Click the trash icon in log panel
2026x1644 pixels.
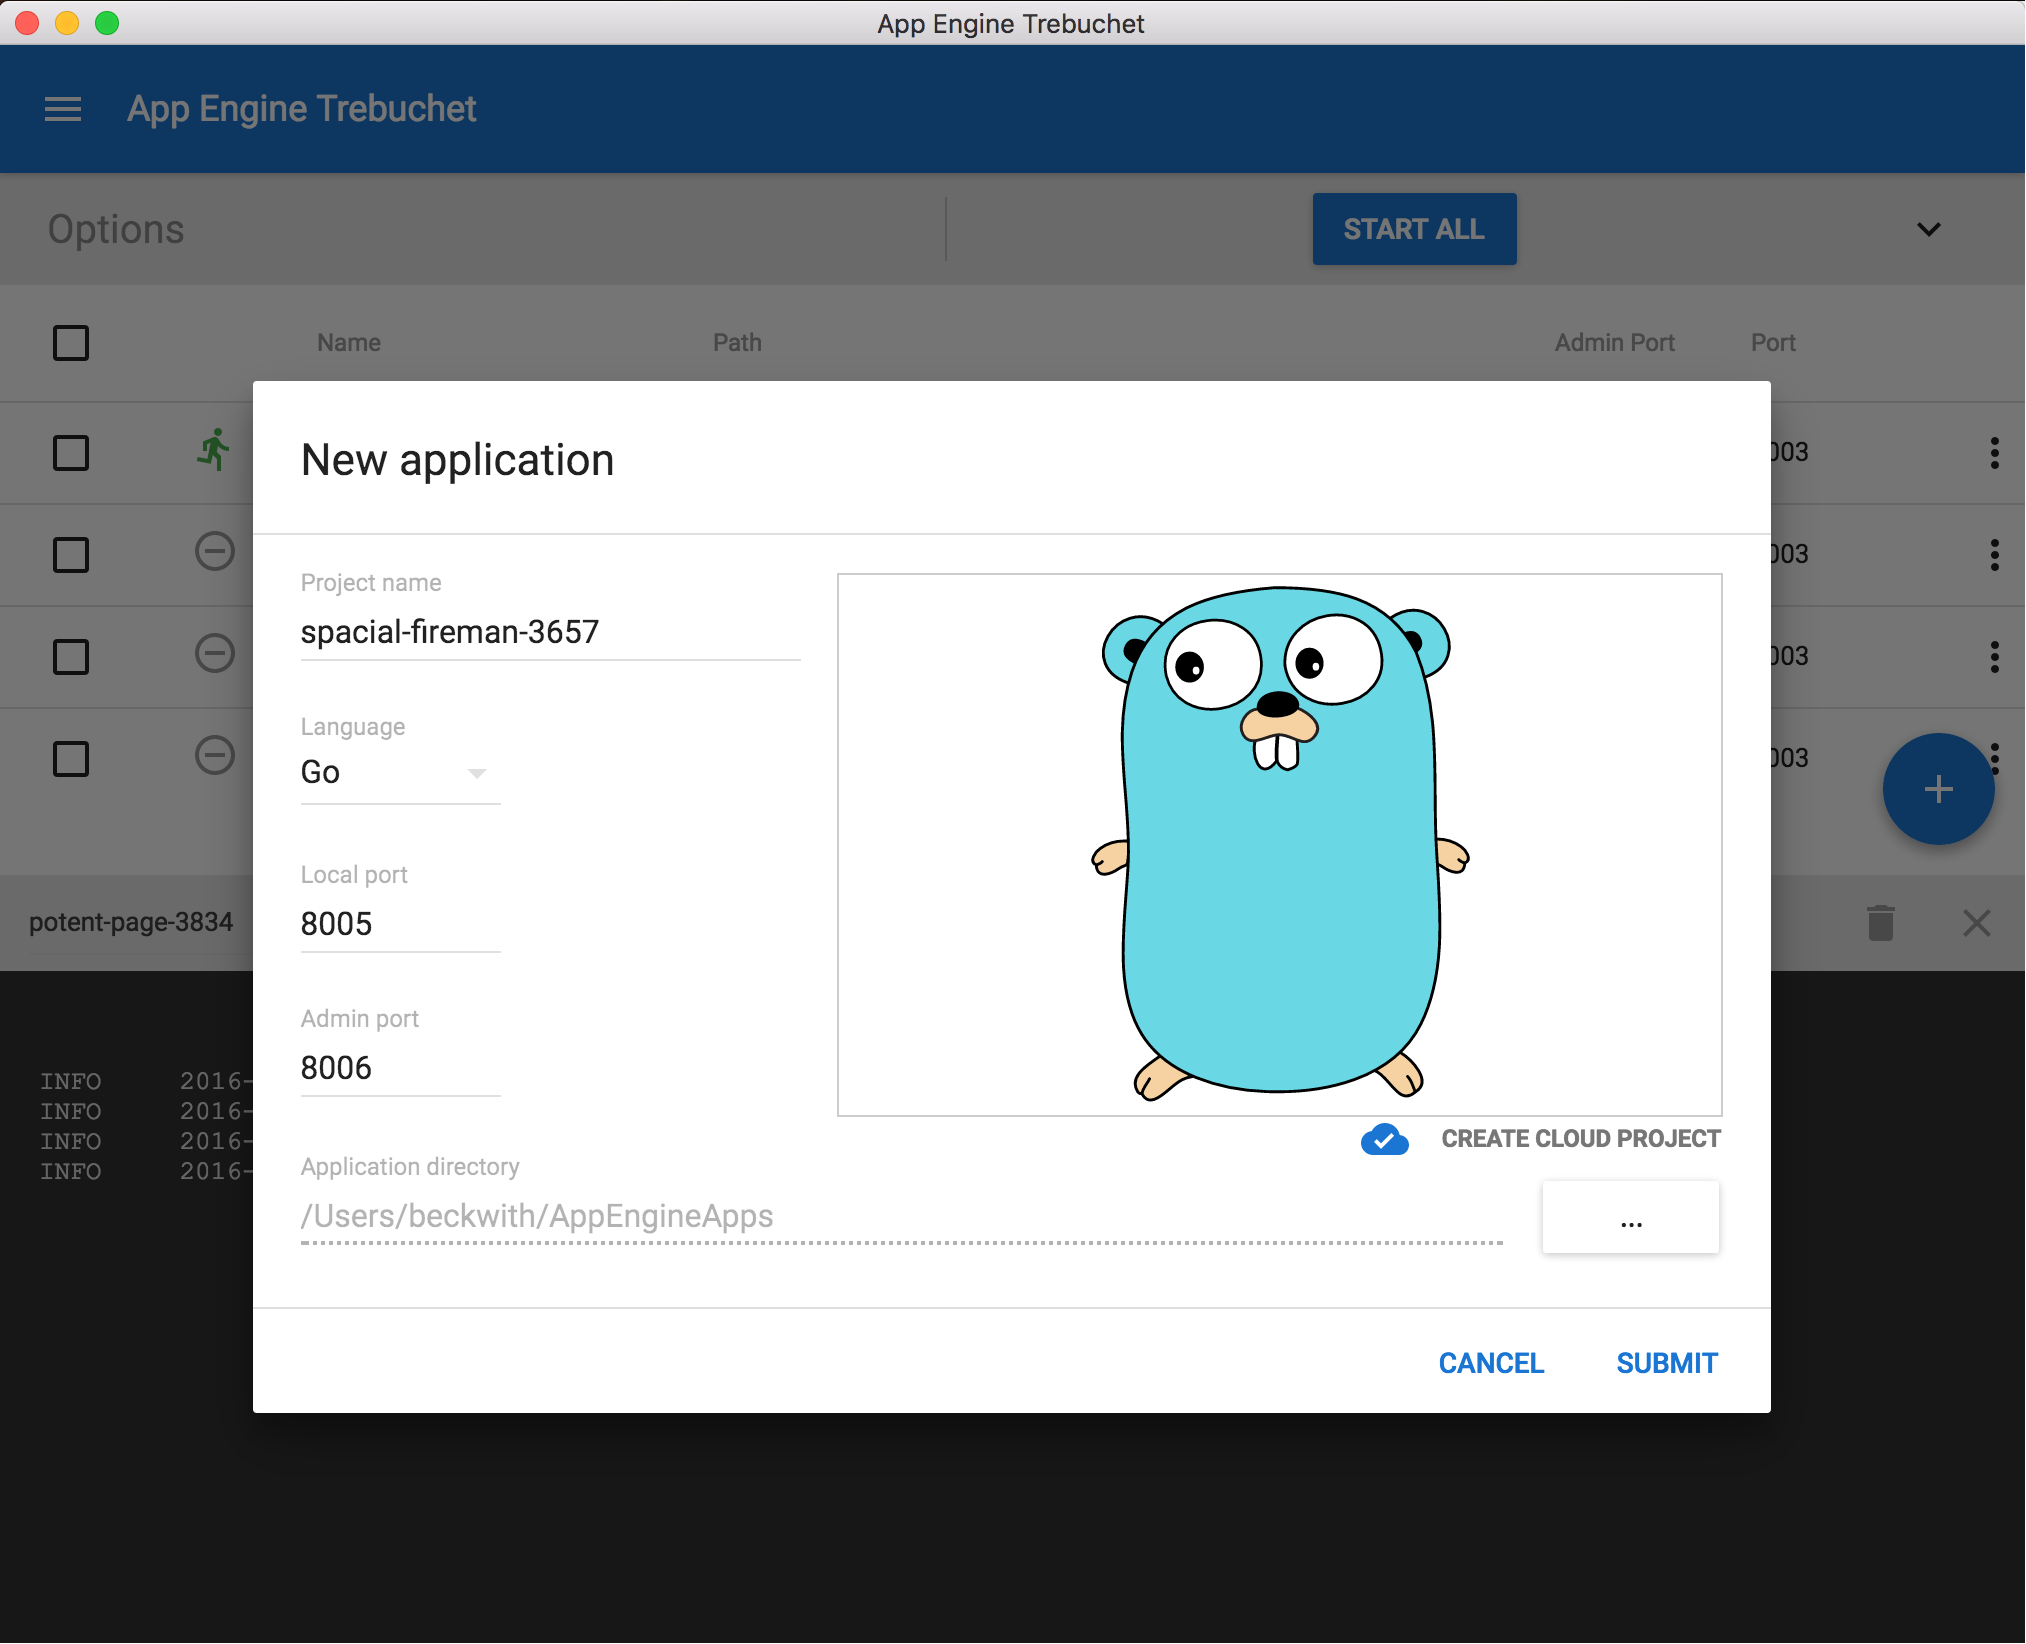click(x=1880, y=922)
